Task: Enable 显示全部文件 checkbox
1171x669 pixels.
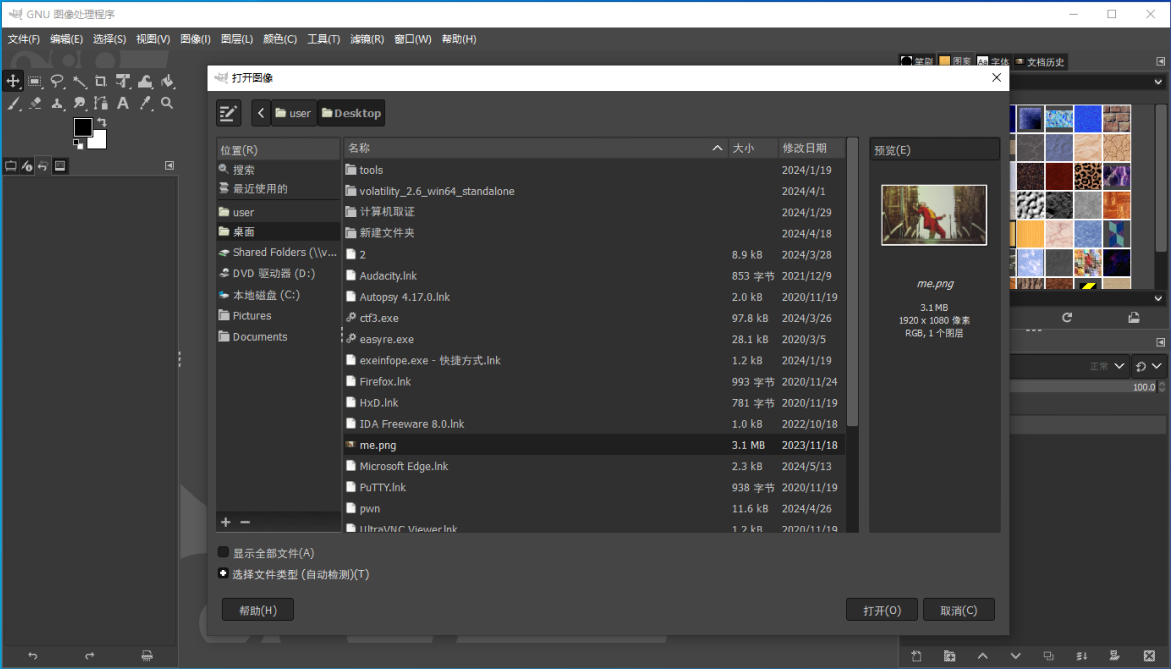Action: click(x=223, y=553)
